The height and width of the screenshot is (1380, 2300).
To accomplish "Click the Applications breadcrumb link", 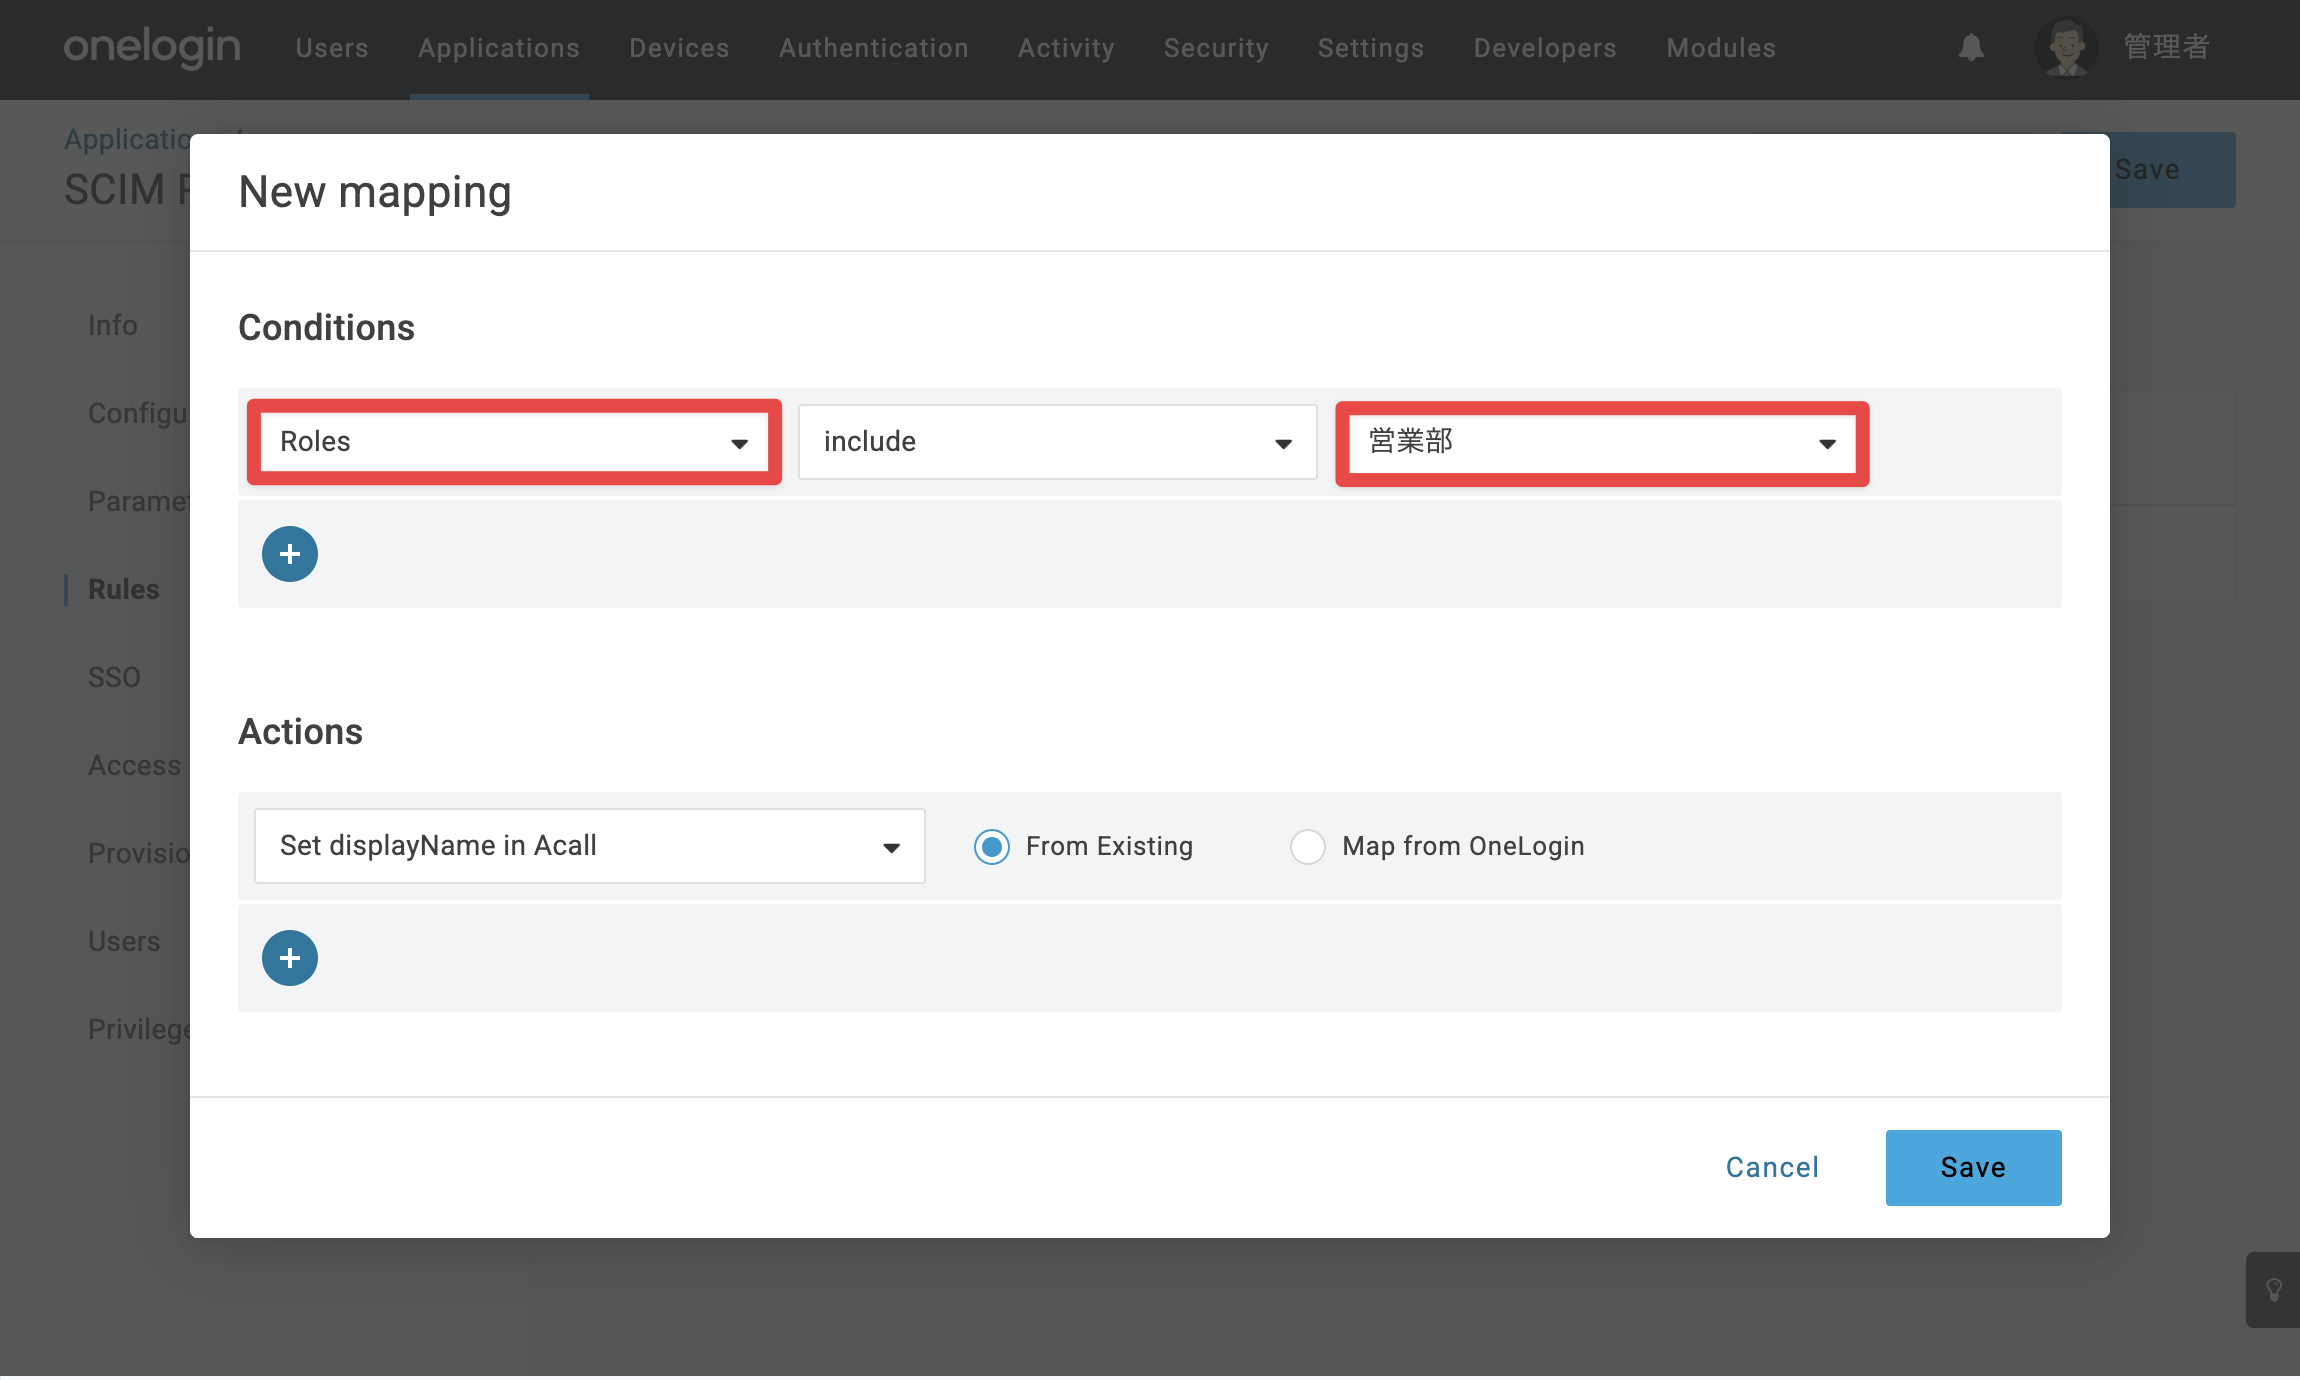I will point(127,139).
